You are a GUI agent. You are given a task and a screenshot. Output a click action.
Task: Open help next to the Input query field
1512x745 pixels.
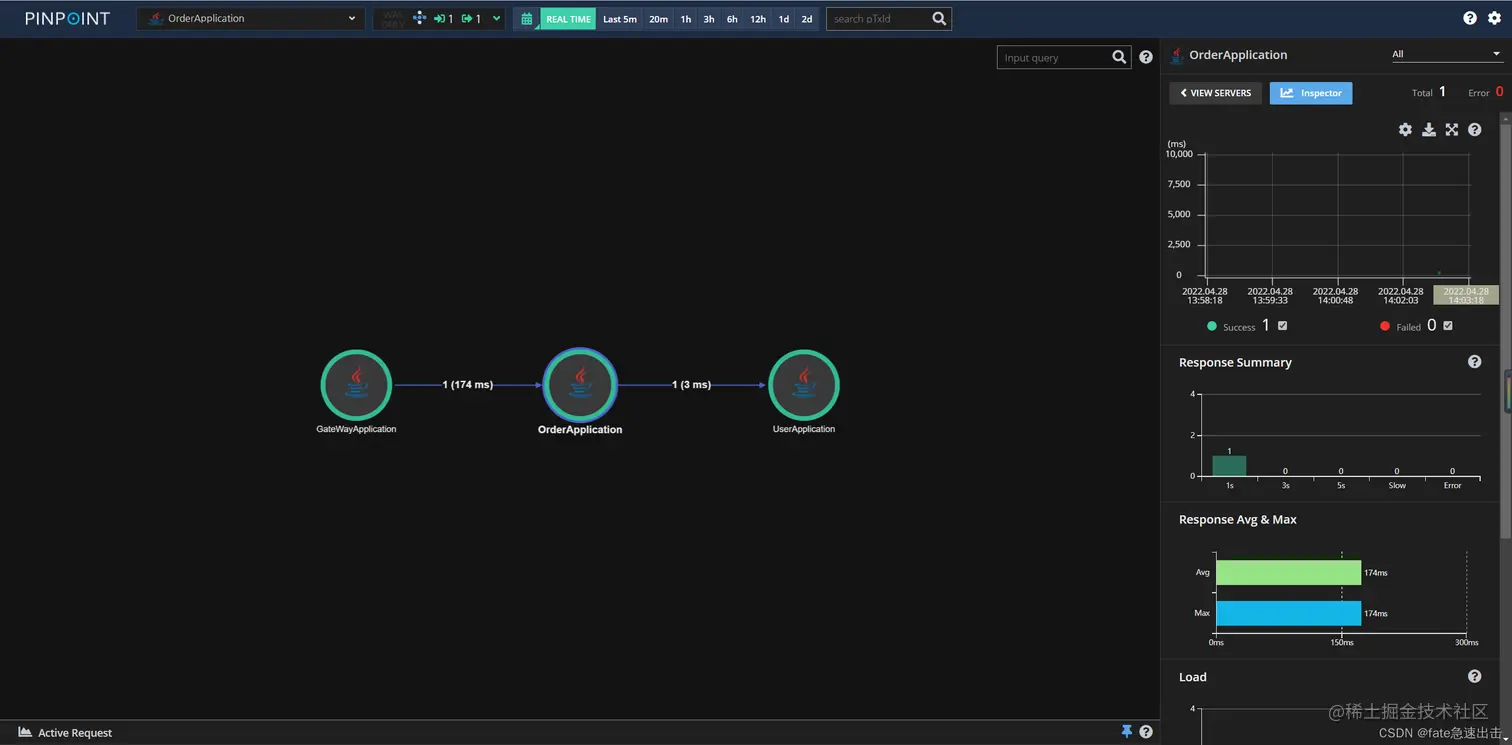point(1146,58)
